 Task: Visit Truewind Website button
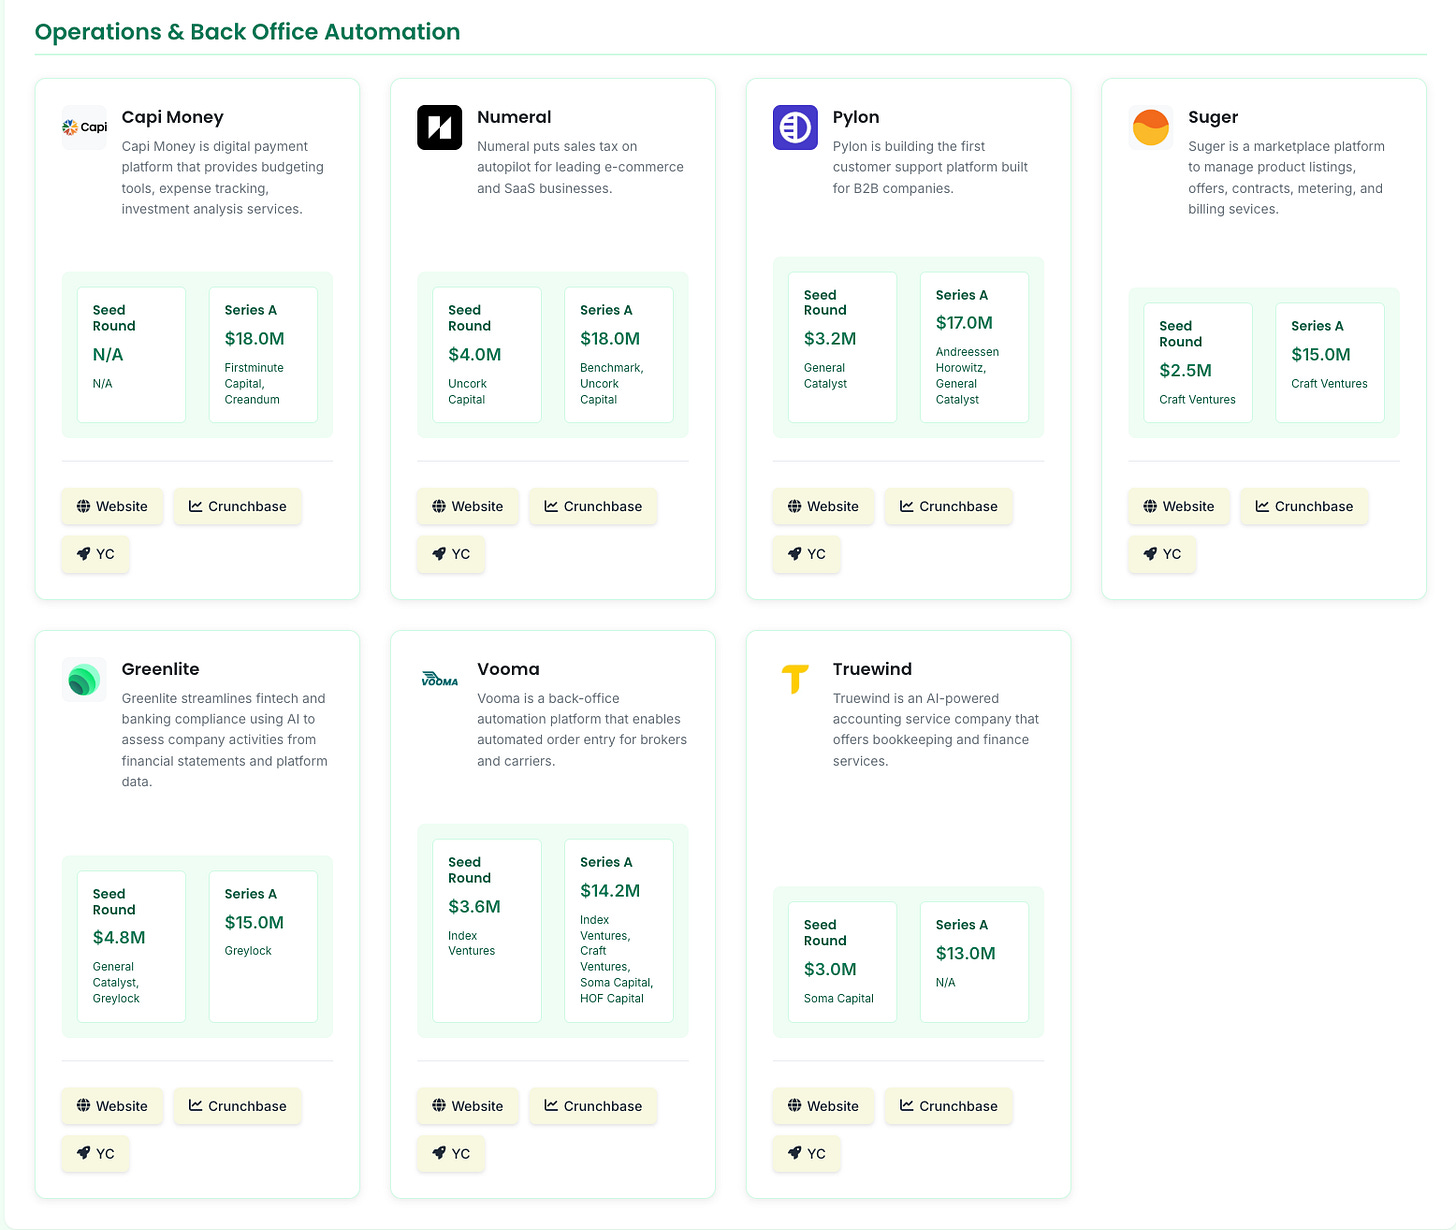[823, 1106]
